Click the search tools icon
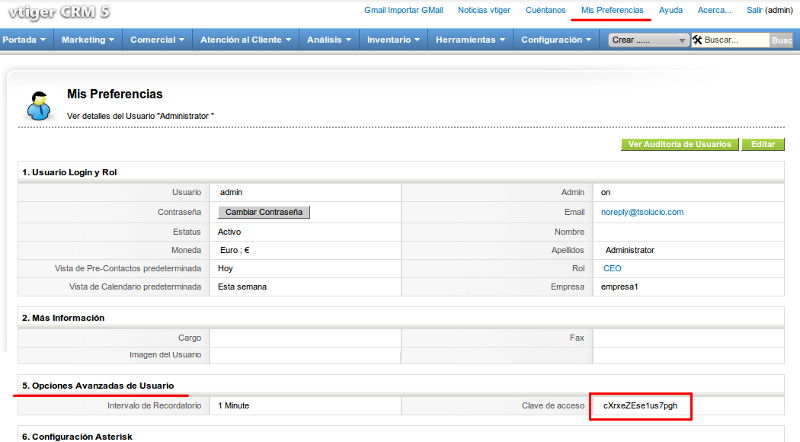Screen dimensions: 800x442 696,40
